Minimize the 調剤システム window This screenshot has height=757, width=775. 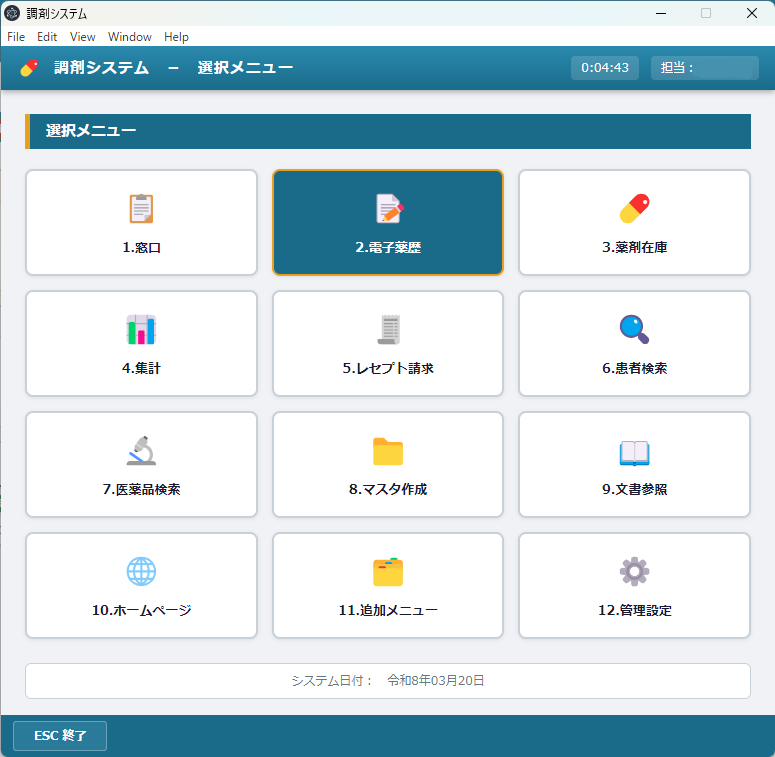pyautogui.click(x=661, y=13)
